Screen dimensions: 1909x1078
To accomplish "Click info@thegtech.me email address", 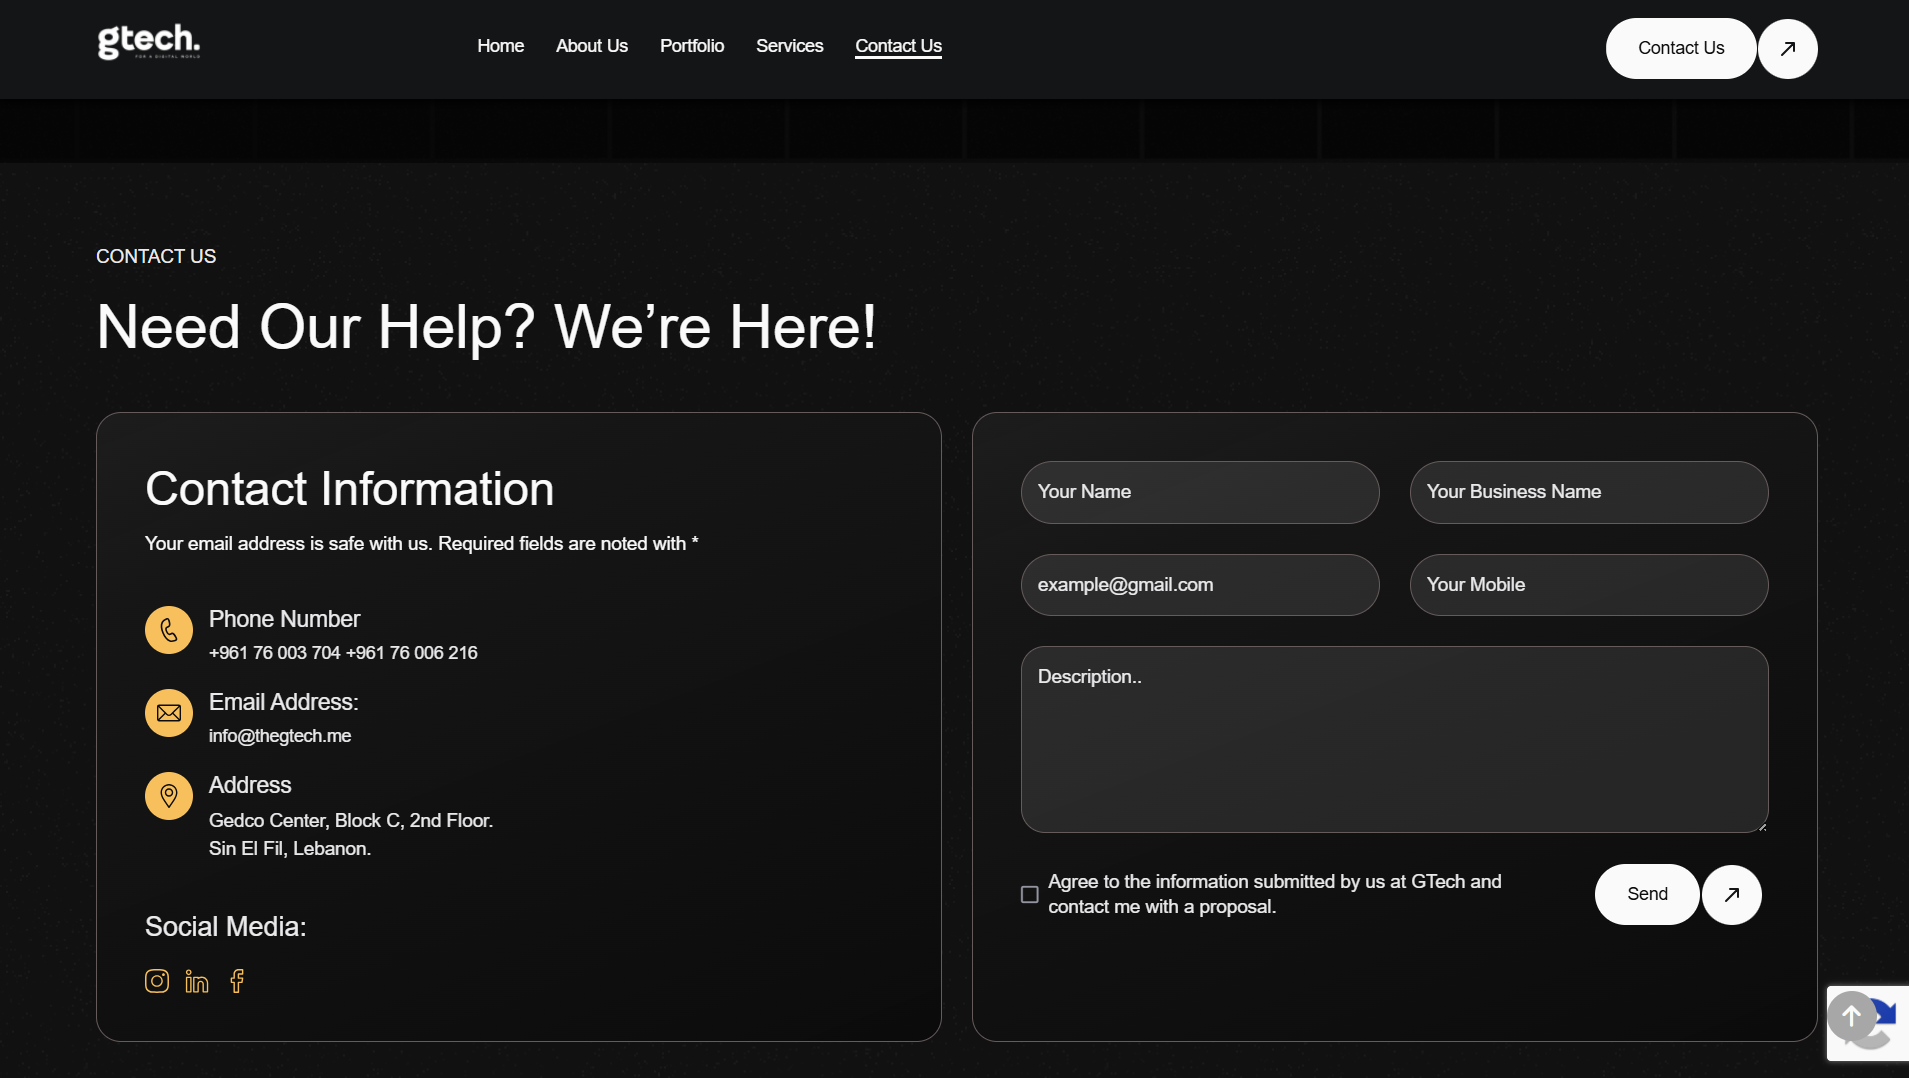I will (x=280, y=736).
